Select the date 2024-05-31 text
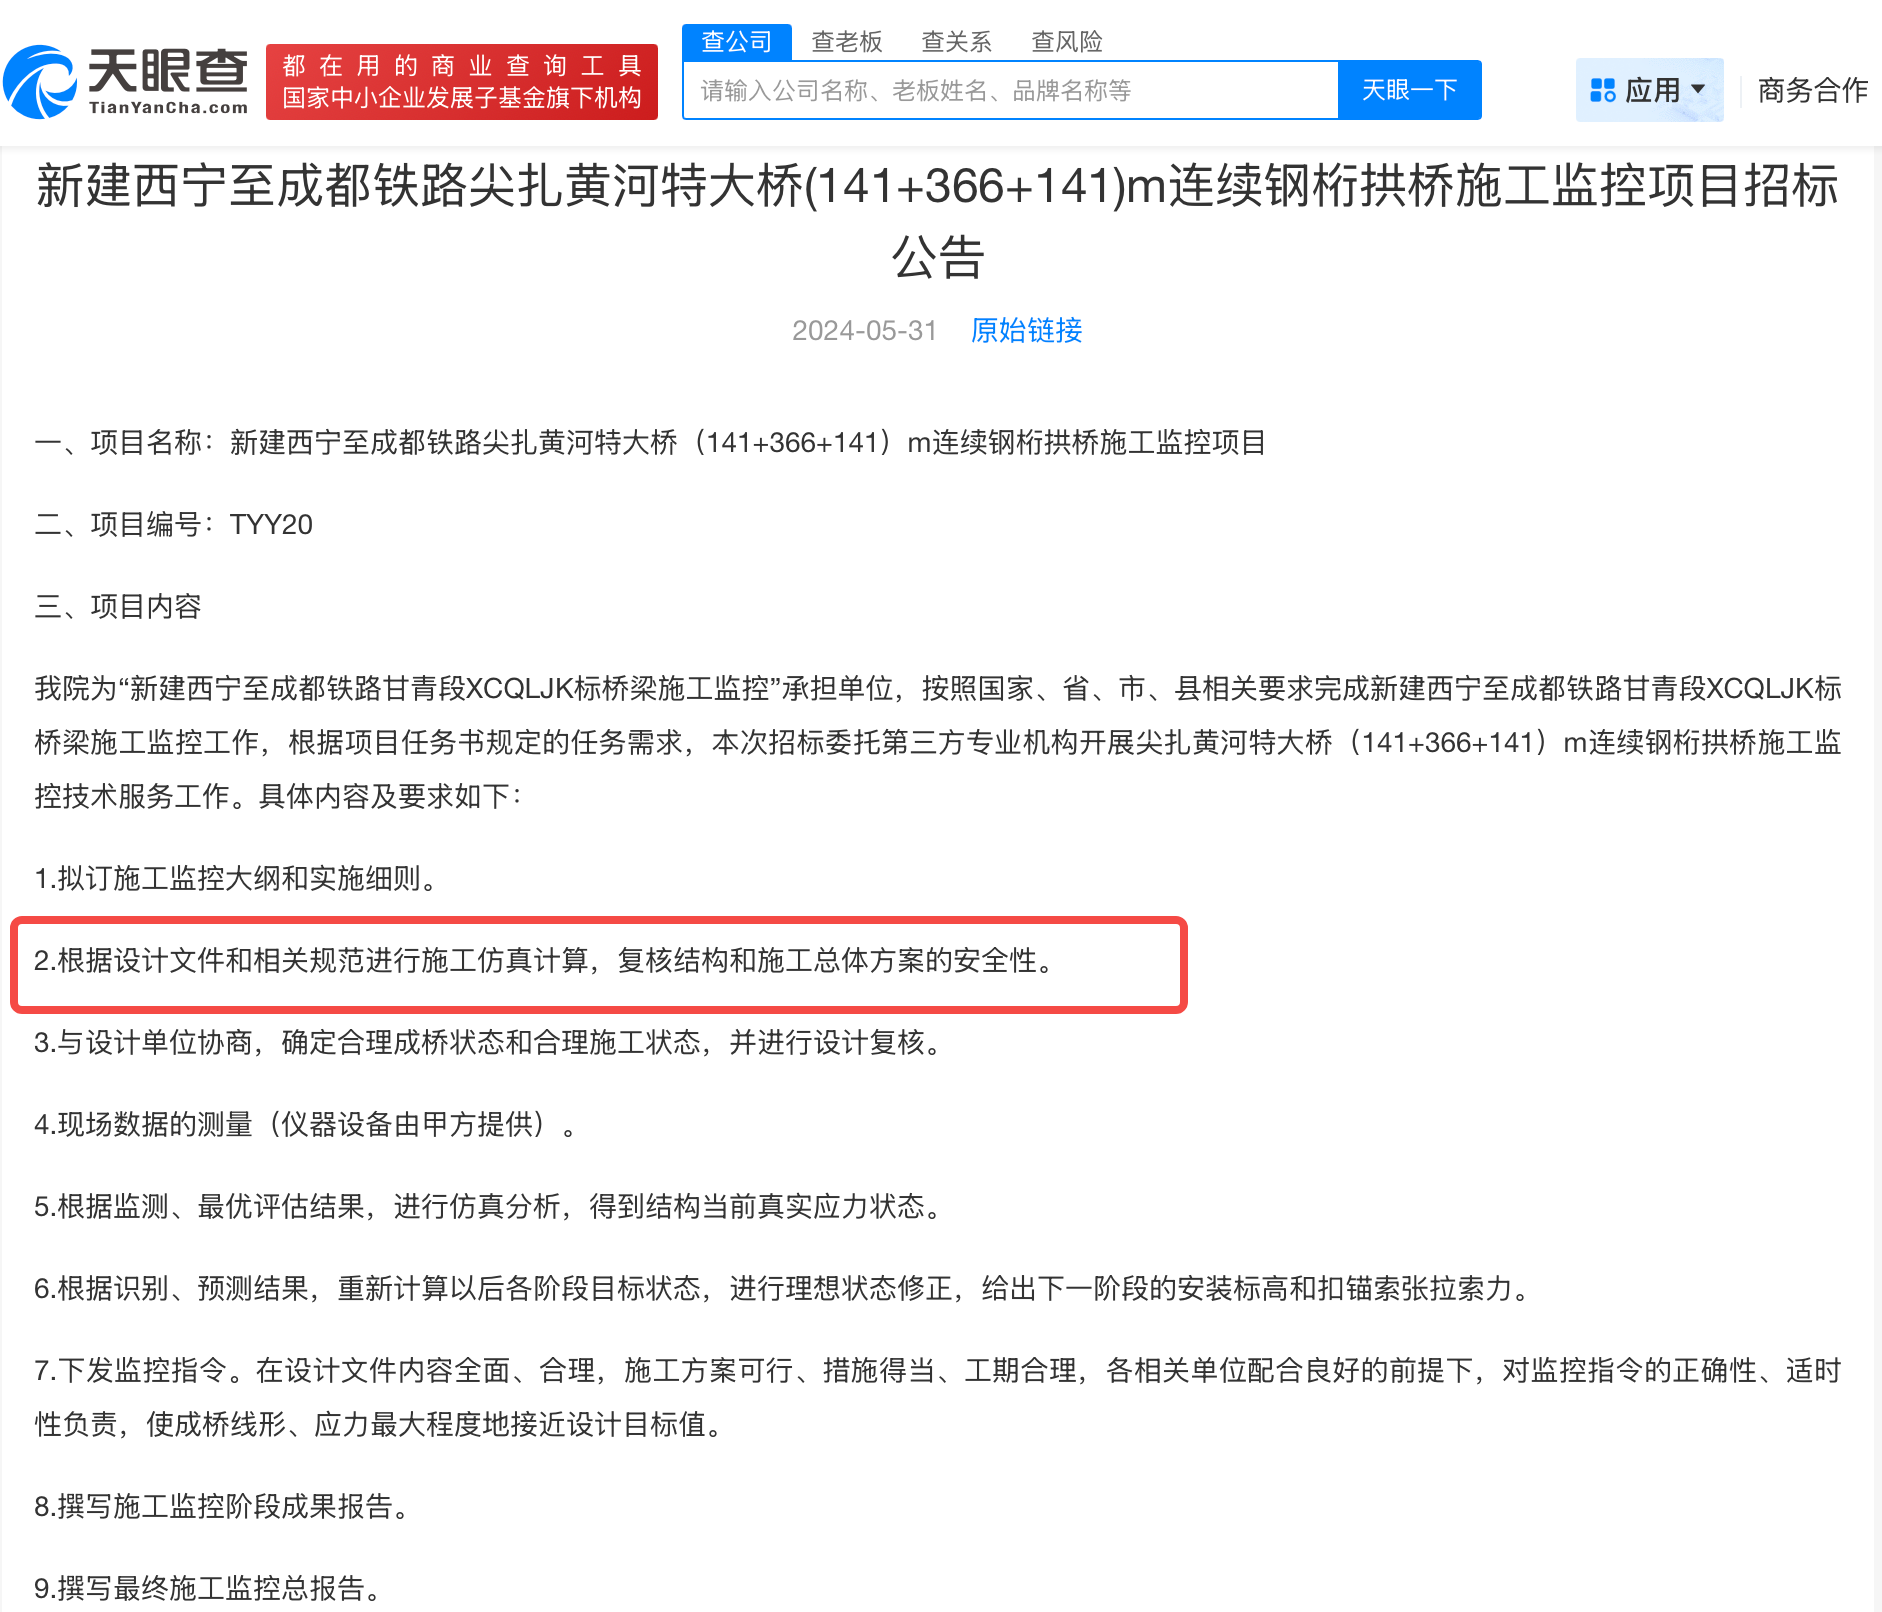The image size is (1882, 1612). pyautogui.click(x=864, y=330)
